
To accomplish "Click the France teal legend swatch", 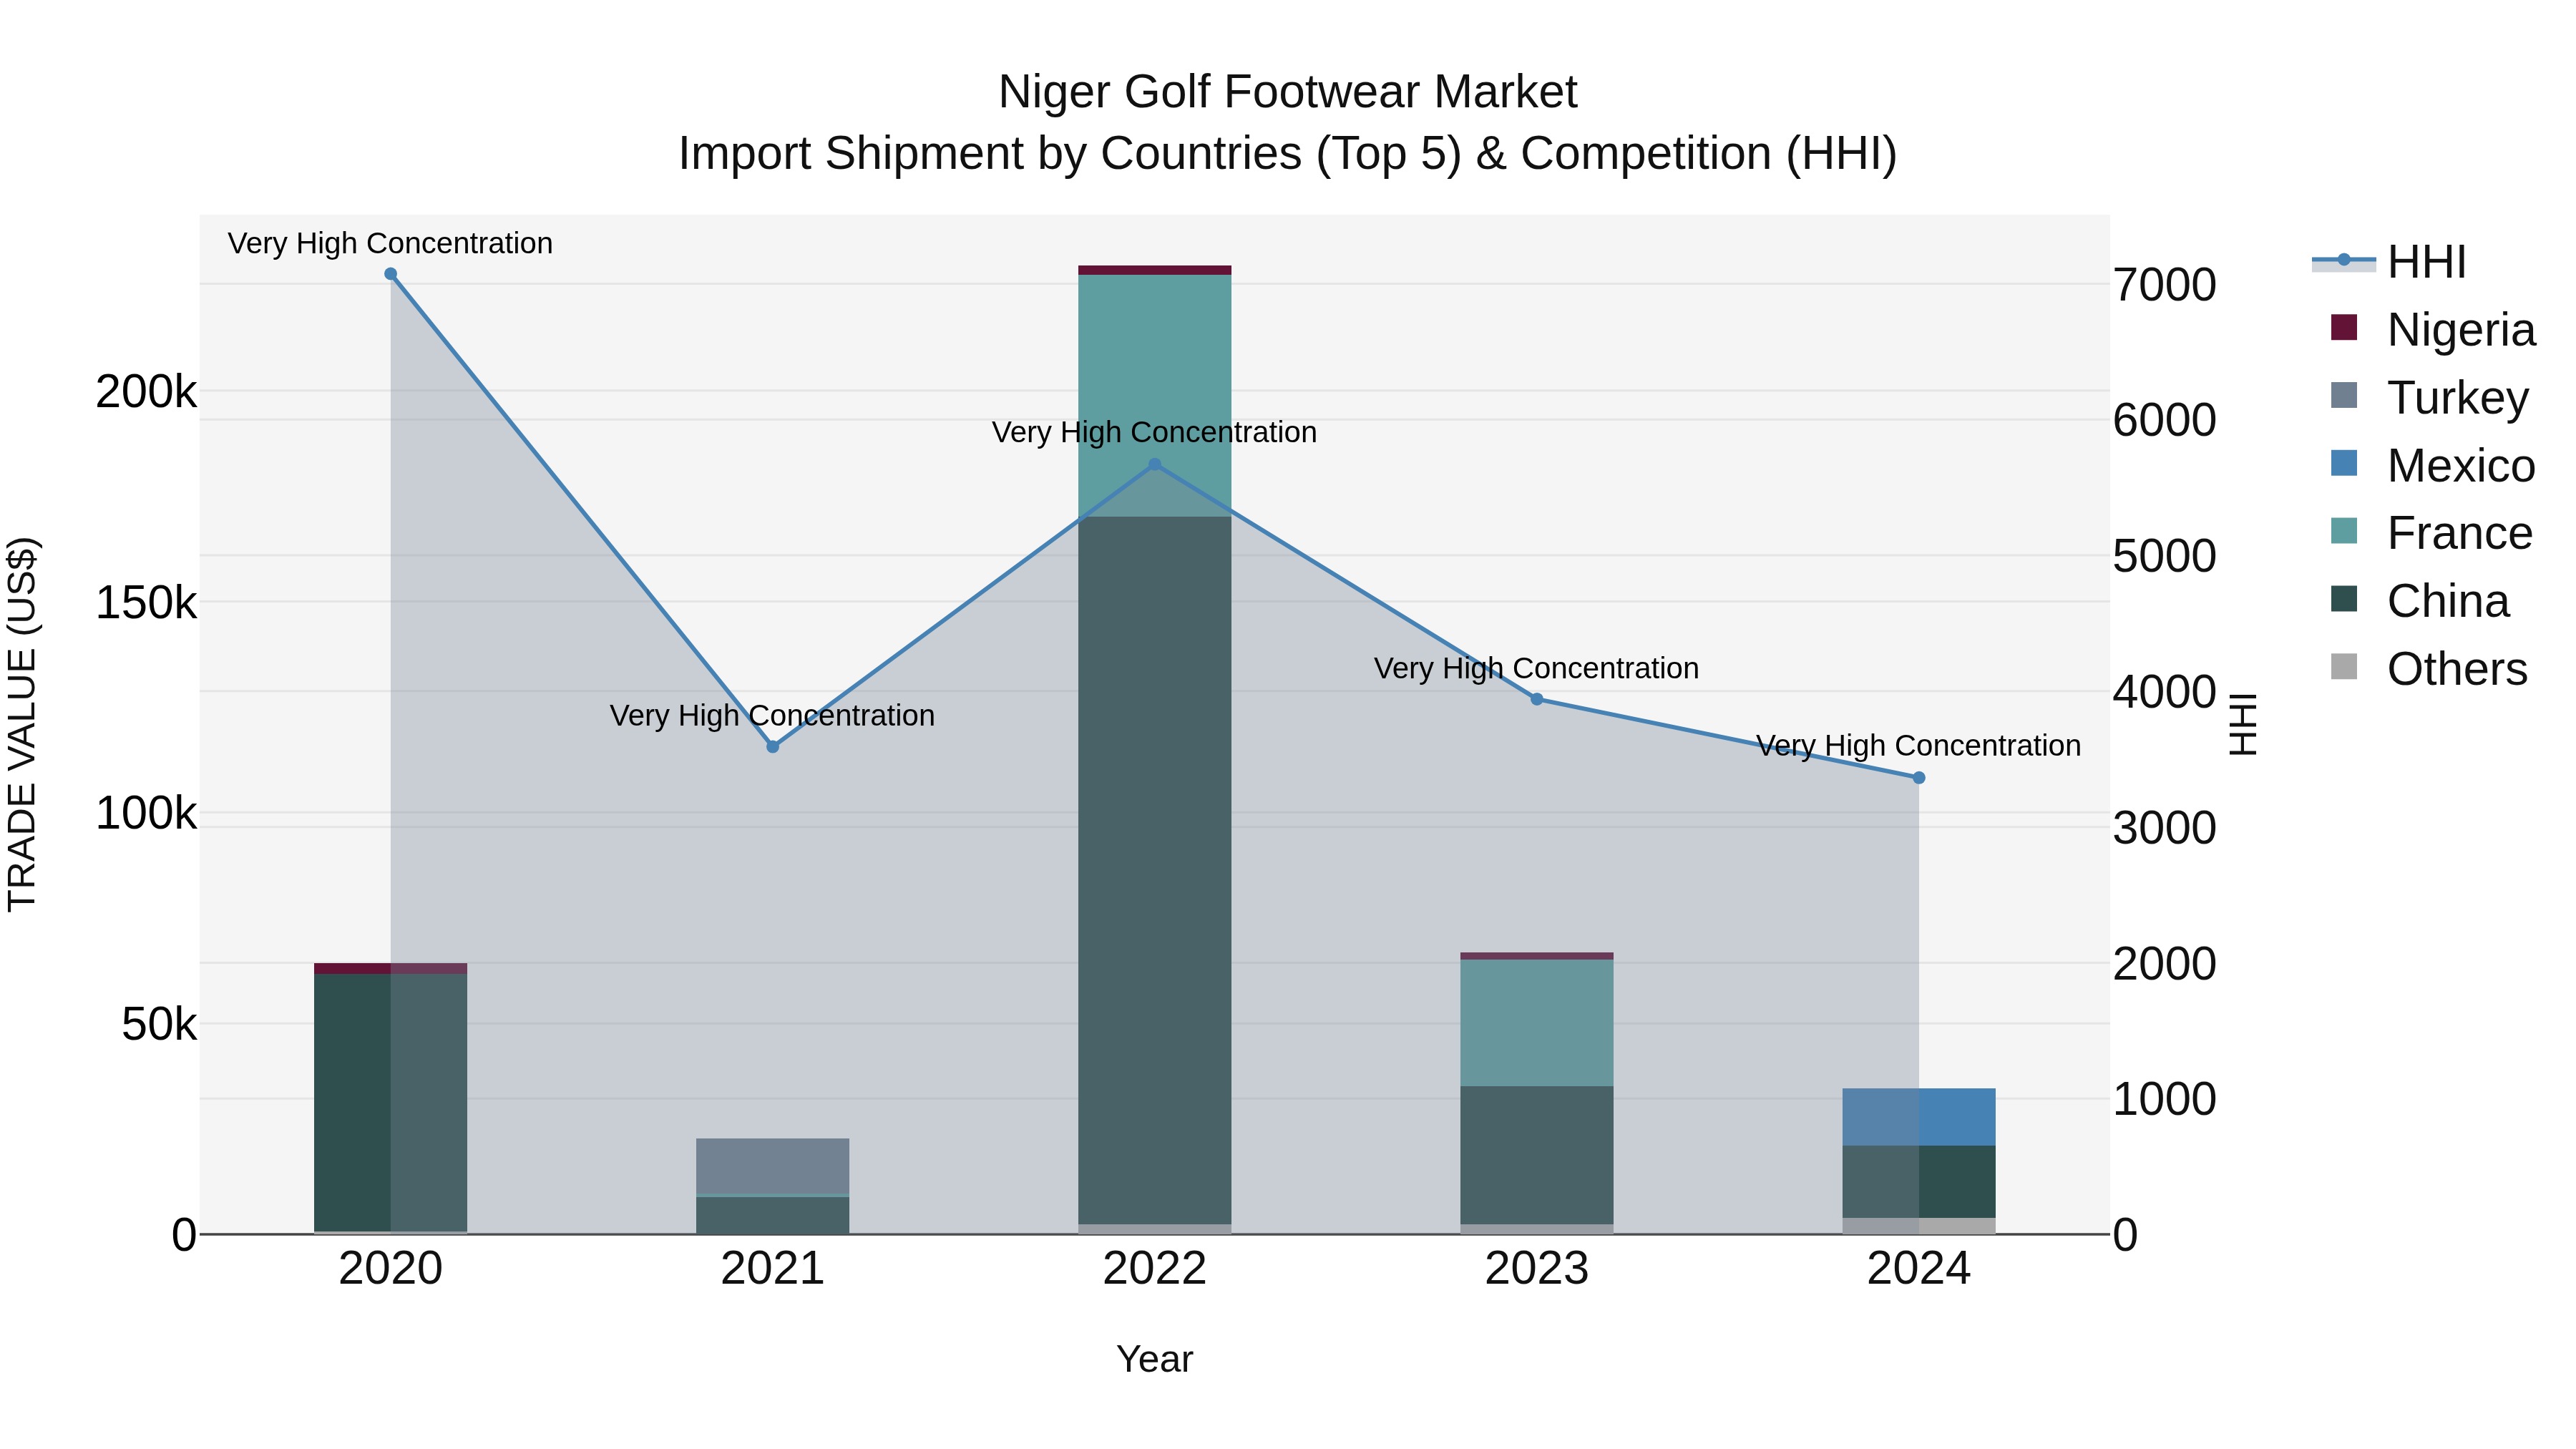I will [2344, 531].
